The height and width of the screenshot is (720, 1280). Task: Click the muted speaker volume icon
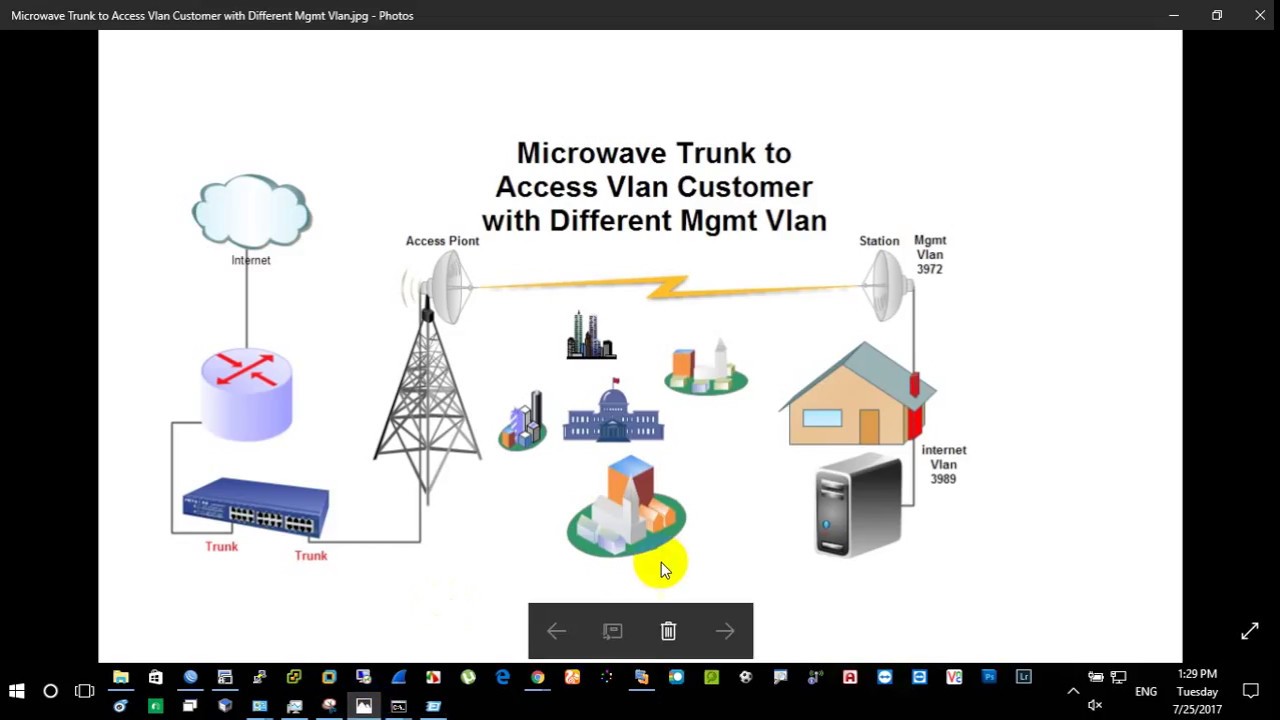(x=1095, y=705)
